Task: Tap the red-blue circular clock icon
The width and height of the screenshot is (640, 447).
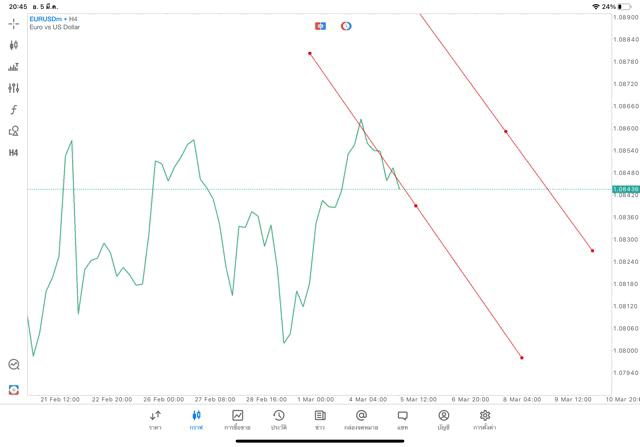Action: (346, 25)
